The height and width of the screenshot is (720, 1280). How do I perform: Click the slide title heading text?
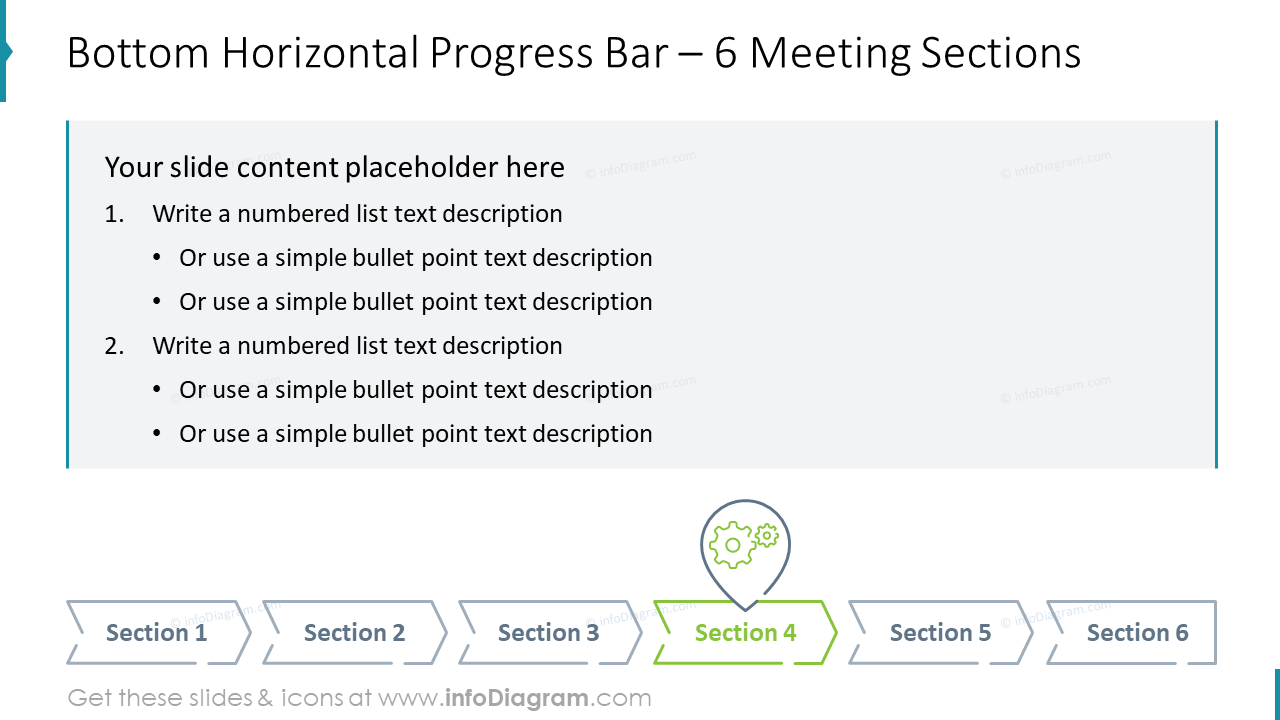(574, 53)
